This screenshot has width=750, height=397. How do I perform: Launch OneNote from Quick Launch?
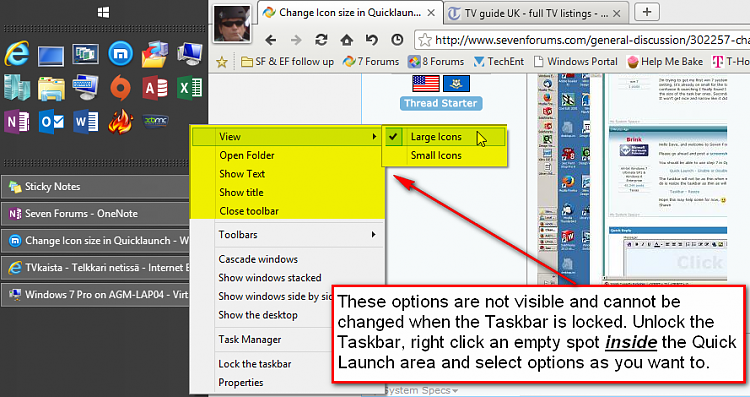pyautogui.click(x=17, y=122)
